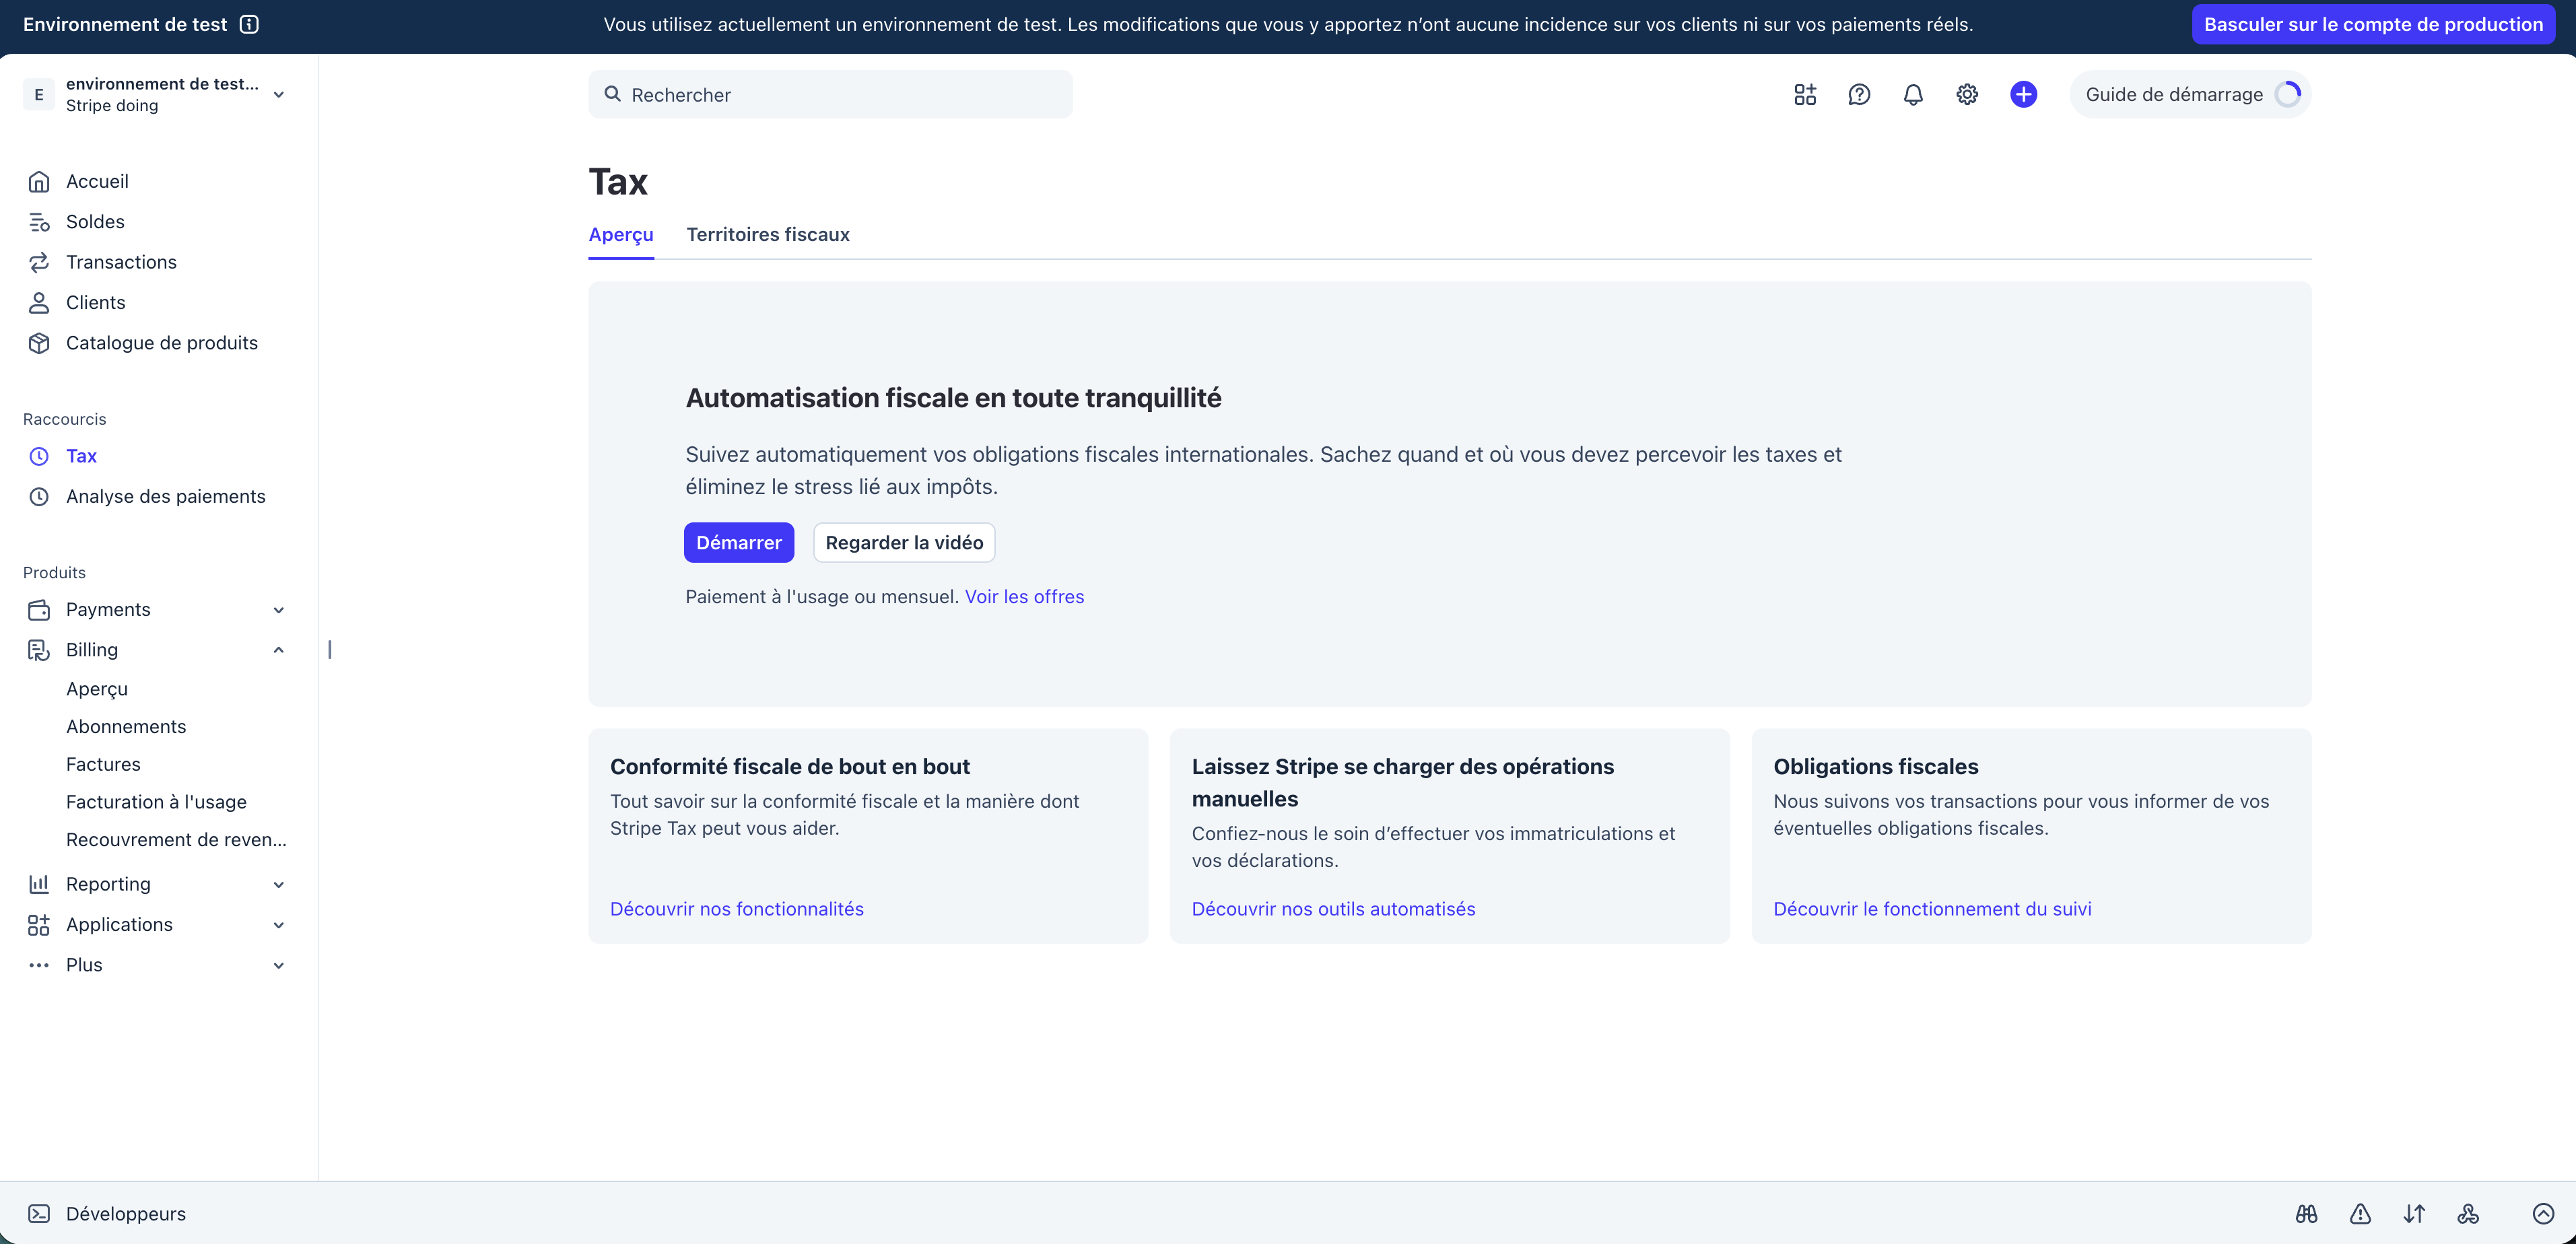This screenshot has height=1244, width=2576.
Task: Click the Démarrer button
Action: click(x=739, y=542)
